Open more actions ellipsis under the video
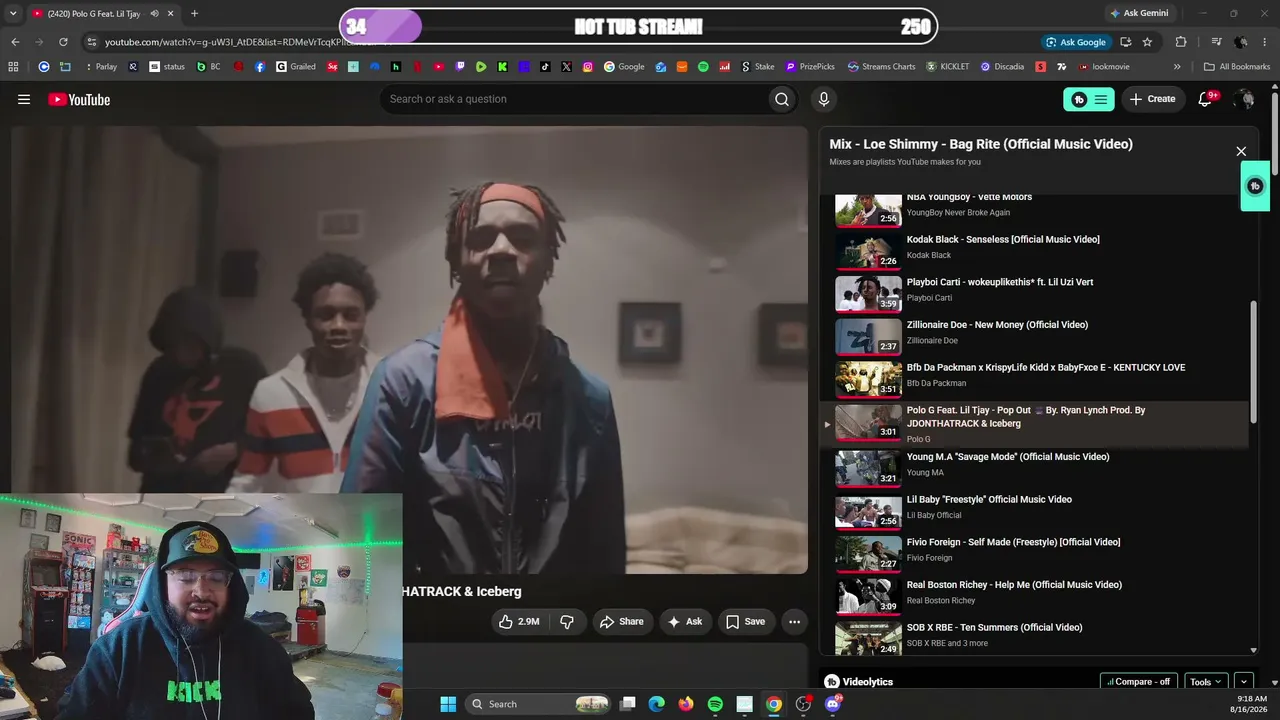Image resolution: width=1280 pixels, height=720 pixels. tap(794, 621)
